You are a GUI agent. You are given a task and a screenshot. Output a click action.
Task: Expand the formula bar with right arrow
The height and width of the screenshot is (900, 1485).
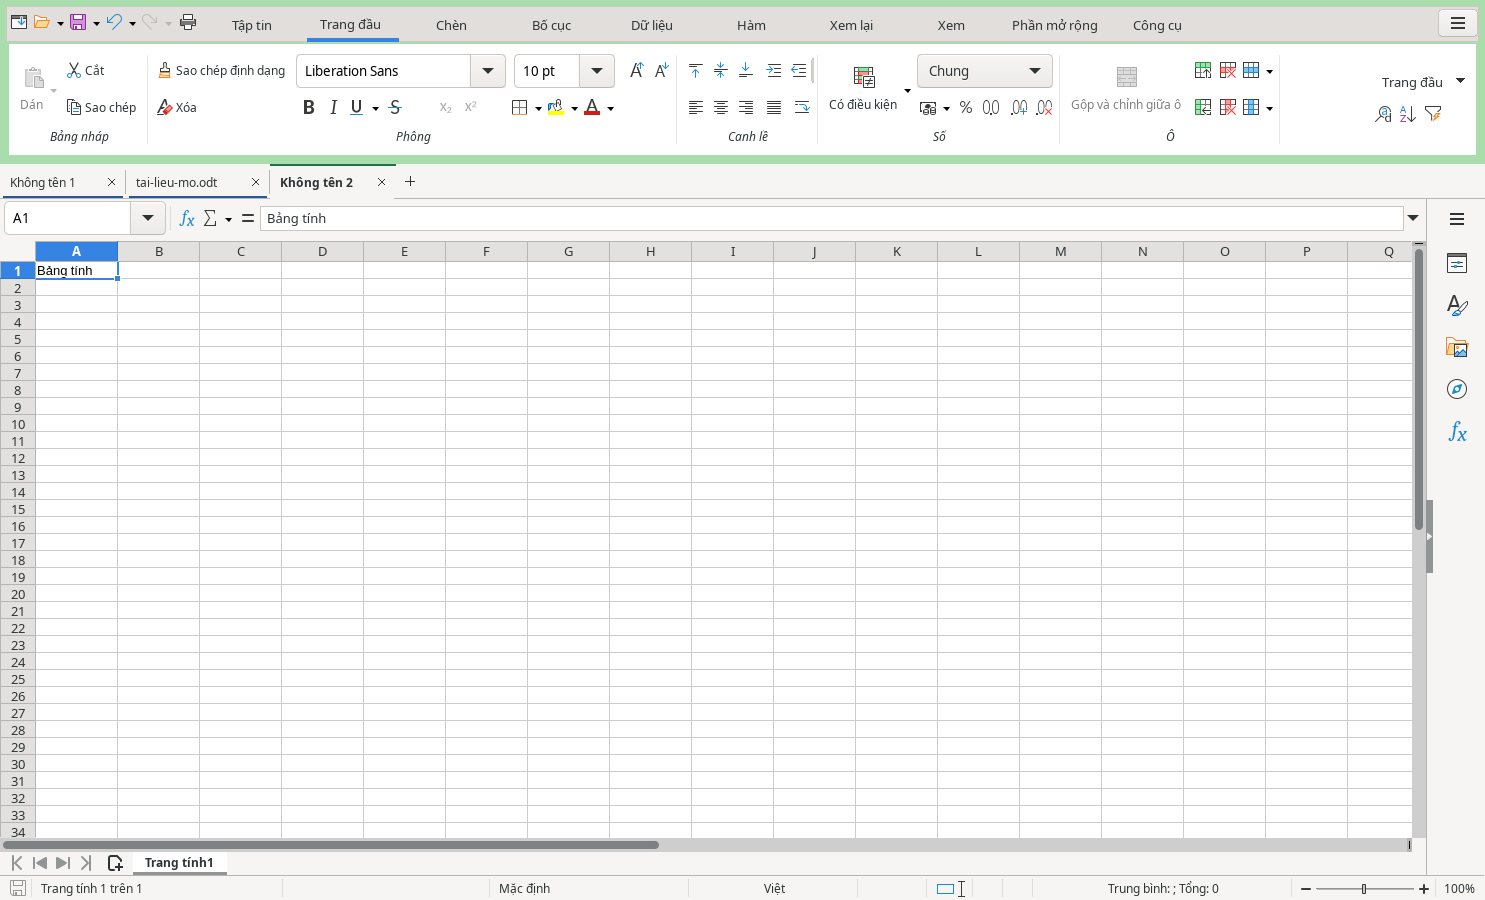(x=1413, y=218)
